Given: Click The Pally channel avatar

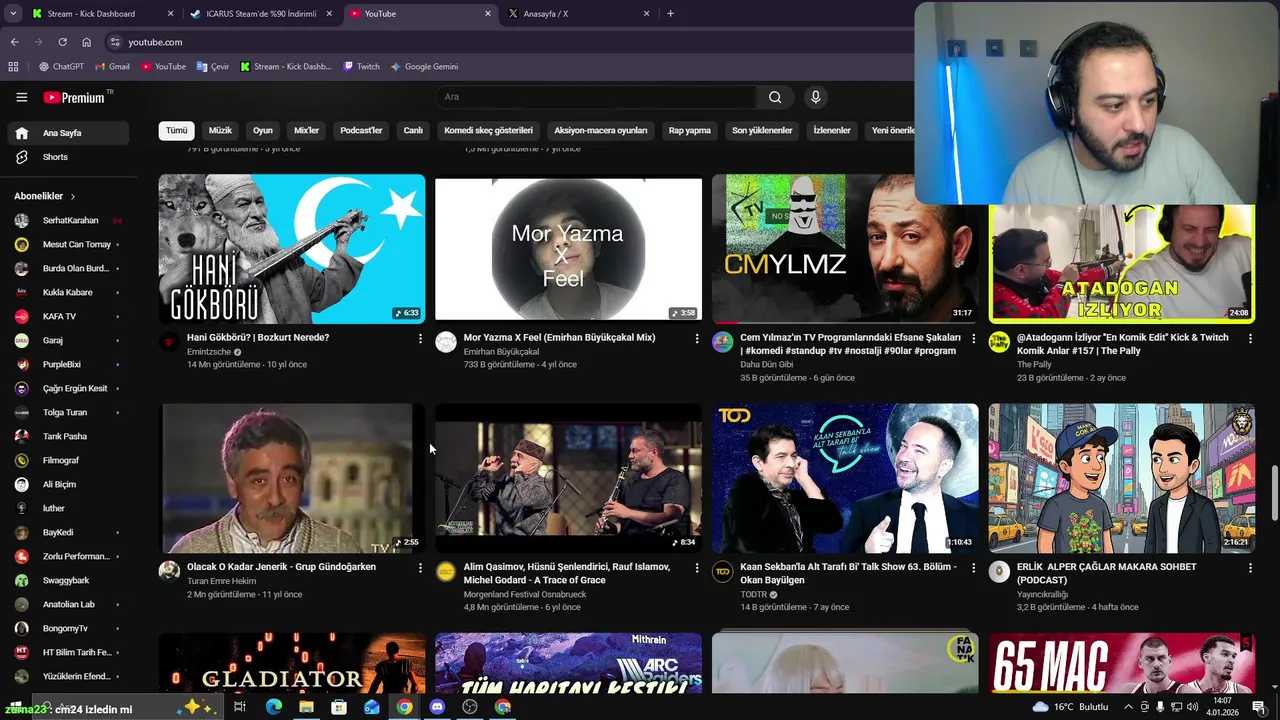Looking at the screenshot, I should [999, 342].
